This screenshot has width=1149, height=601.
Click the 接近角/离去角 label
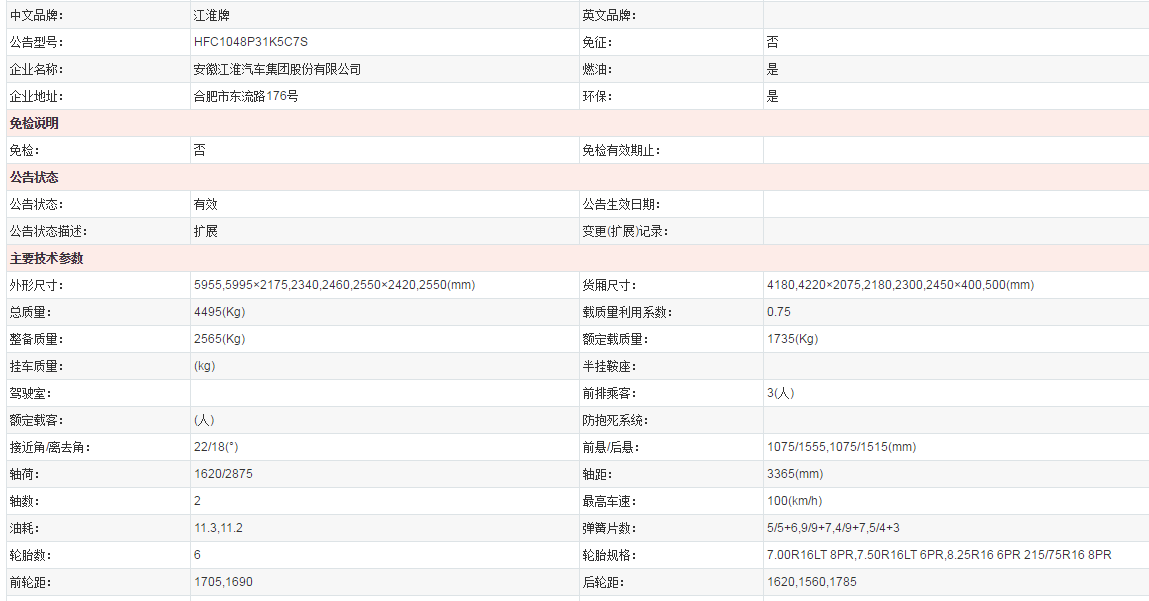pyautogui.click(x=50, y=447)
